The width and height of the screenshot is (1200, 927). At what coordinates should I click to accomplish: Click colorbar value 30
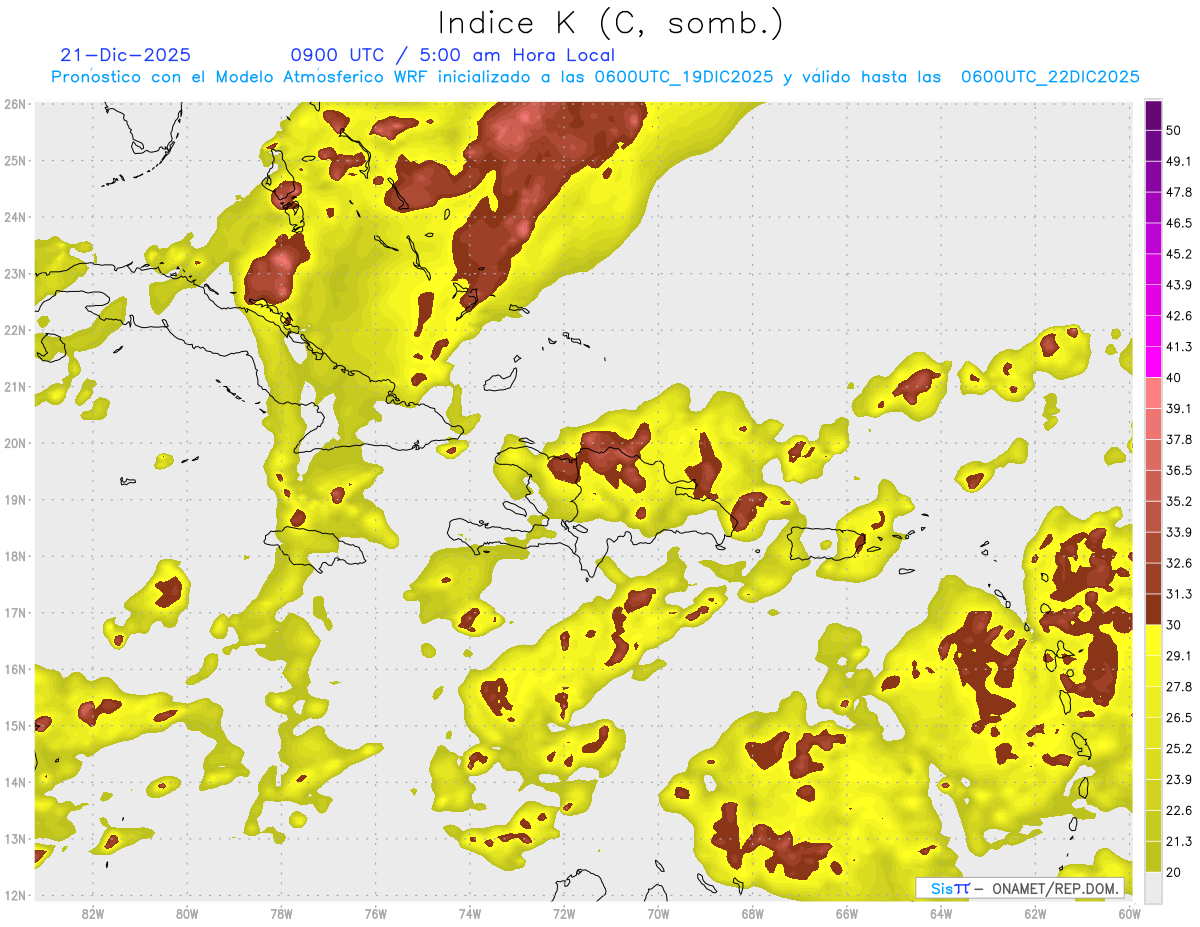(x=1173, y=625)
